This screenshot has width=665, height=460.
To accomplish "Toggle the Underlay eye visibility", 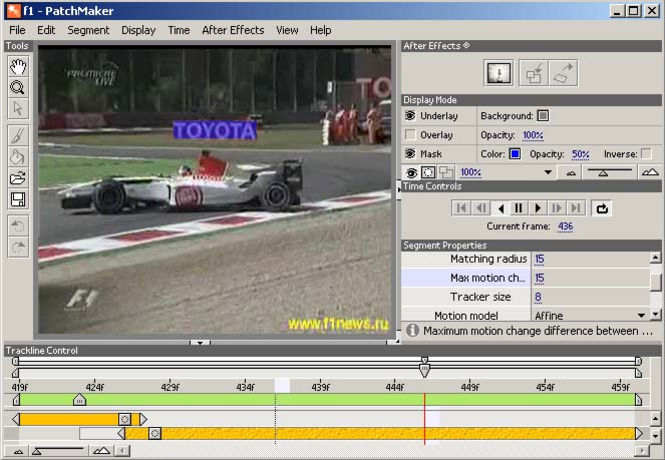I will 410,116.
